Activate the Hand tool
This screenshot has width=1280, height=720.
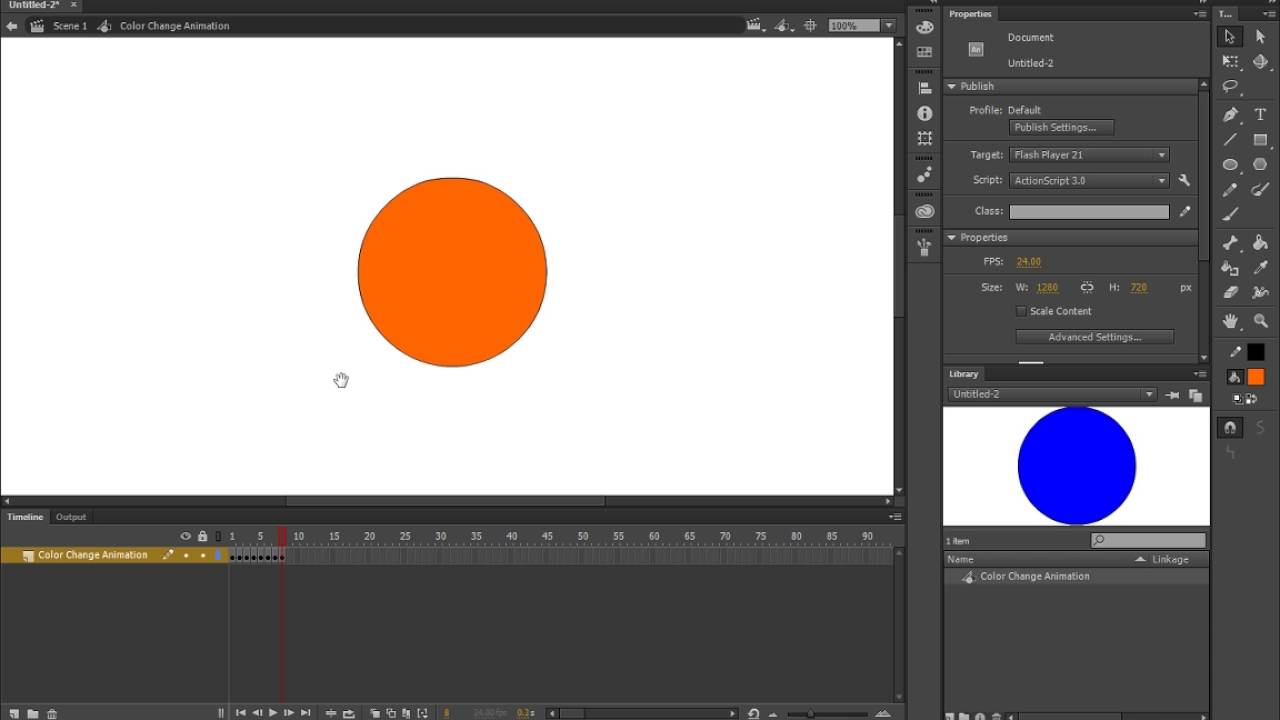(x=1230, y=321)
